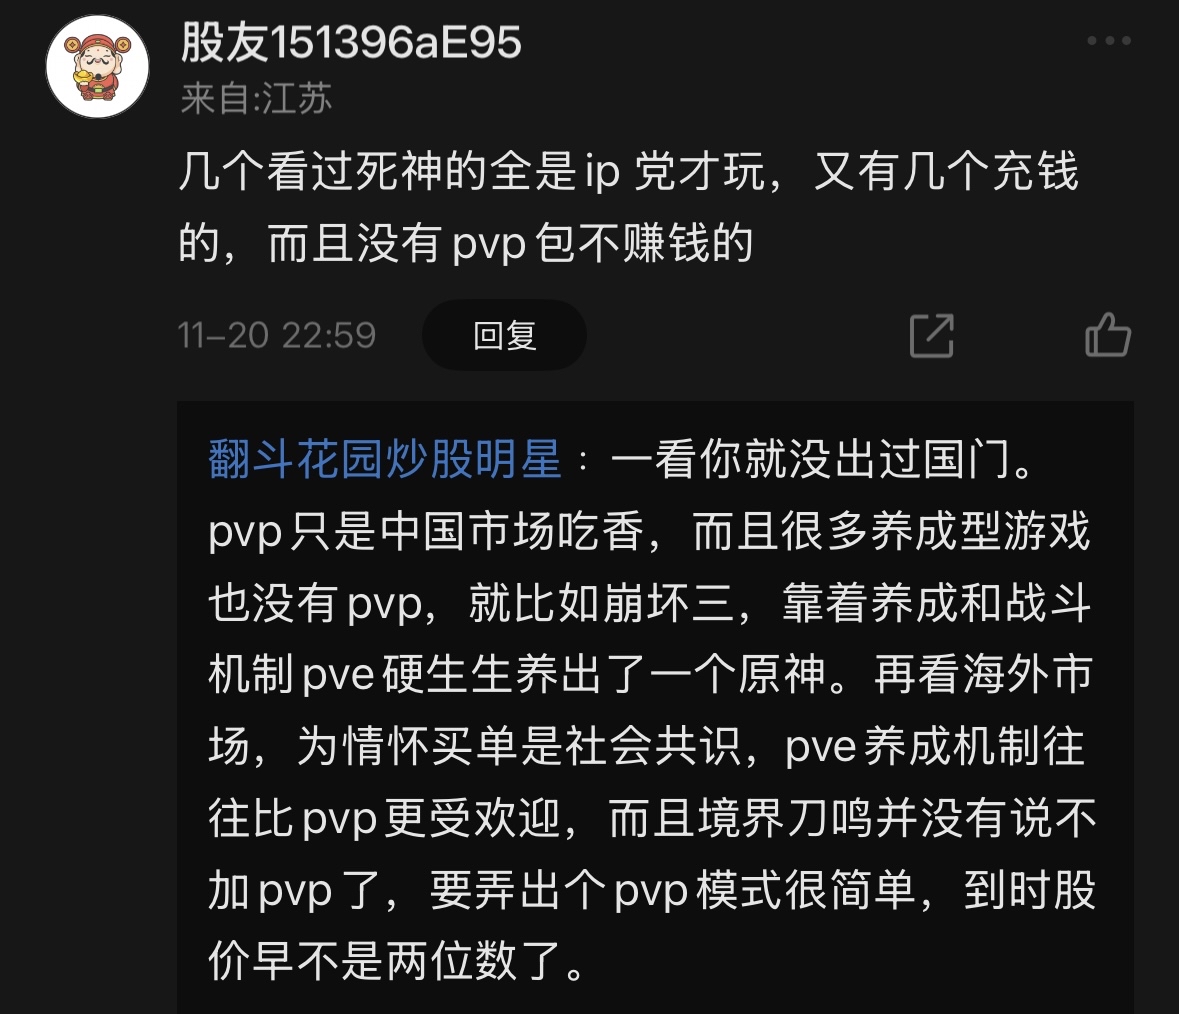Select comment line starting with 几个看过死神
Screen dimensions: 1179x1014
tap(629, 171)
